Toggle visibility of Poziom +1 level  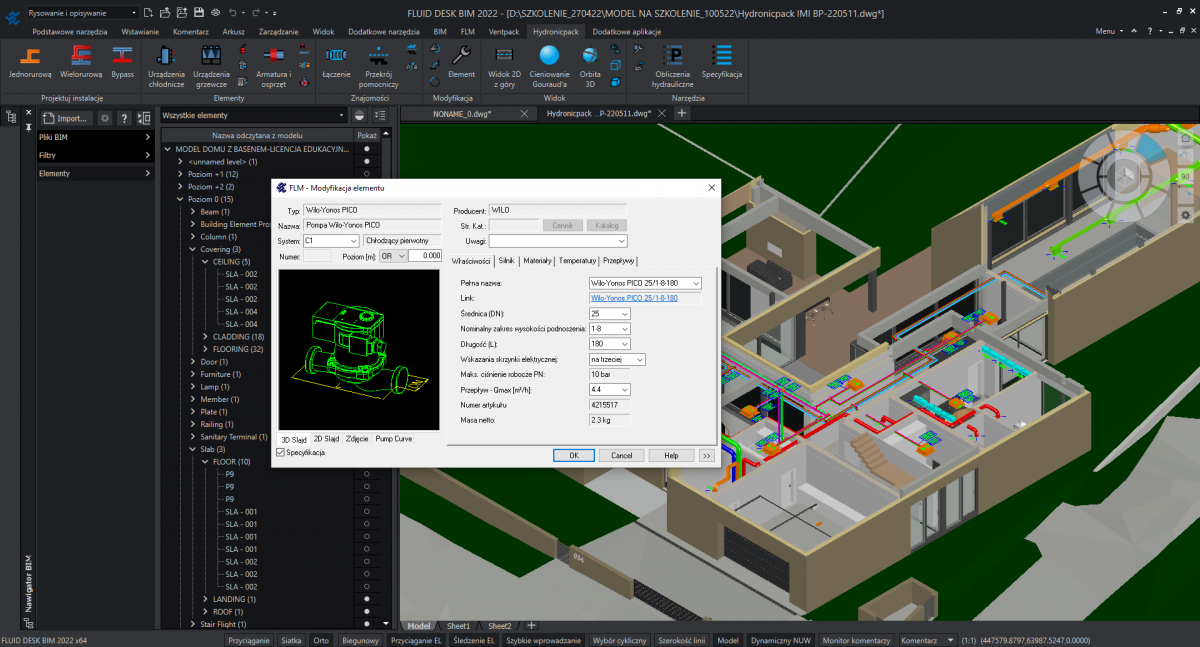click(x=367, y=174)
